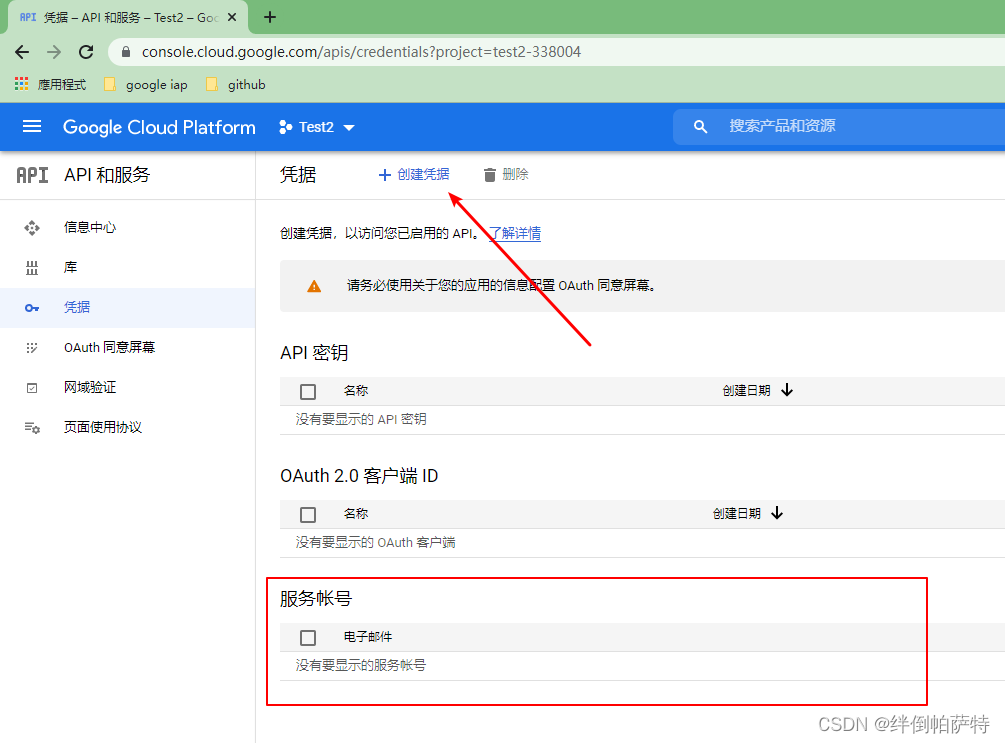Open a new browser tab
Image resolution: width=1005 pixels, height=743 pixels.
pos(270,17)
